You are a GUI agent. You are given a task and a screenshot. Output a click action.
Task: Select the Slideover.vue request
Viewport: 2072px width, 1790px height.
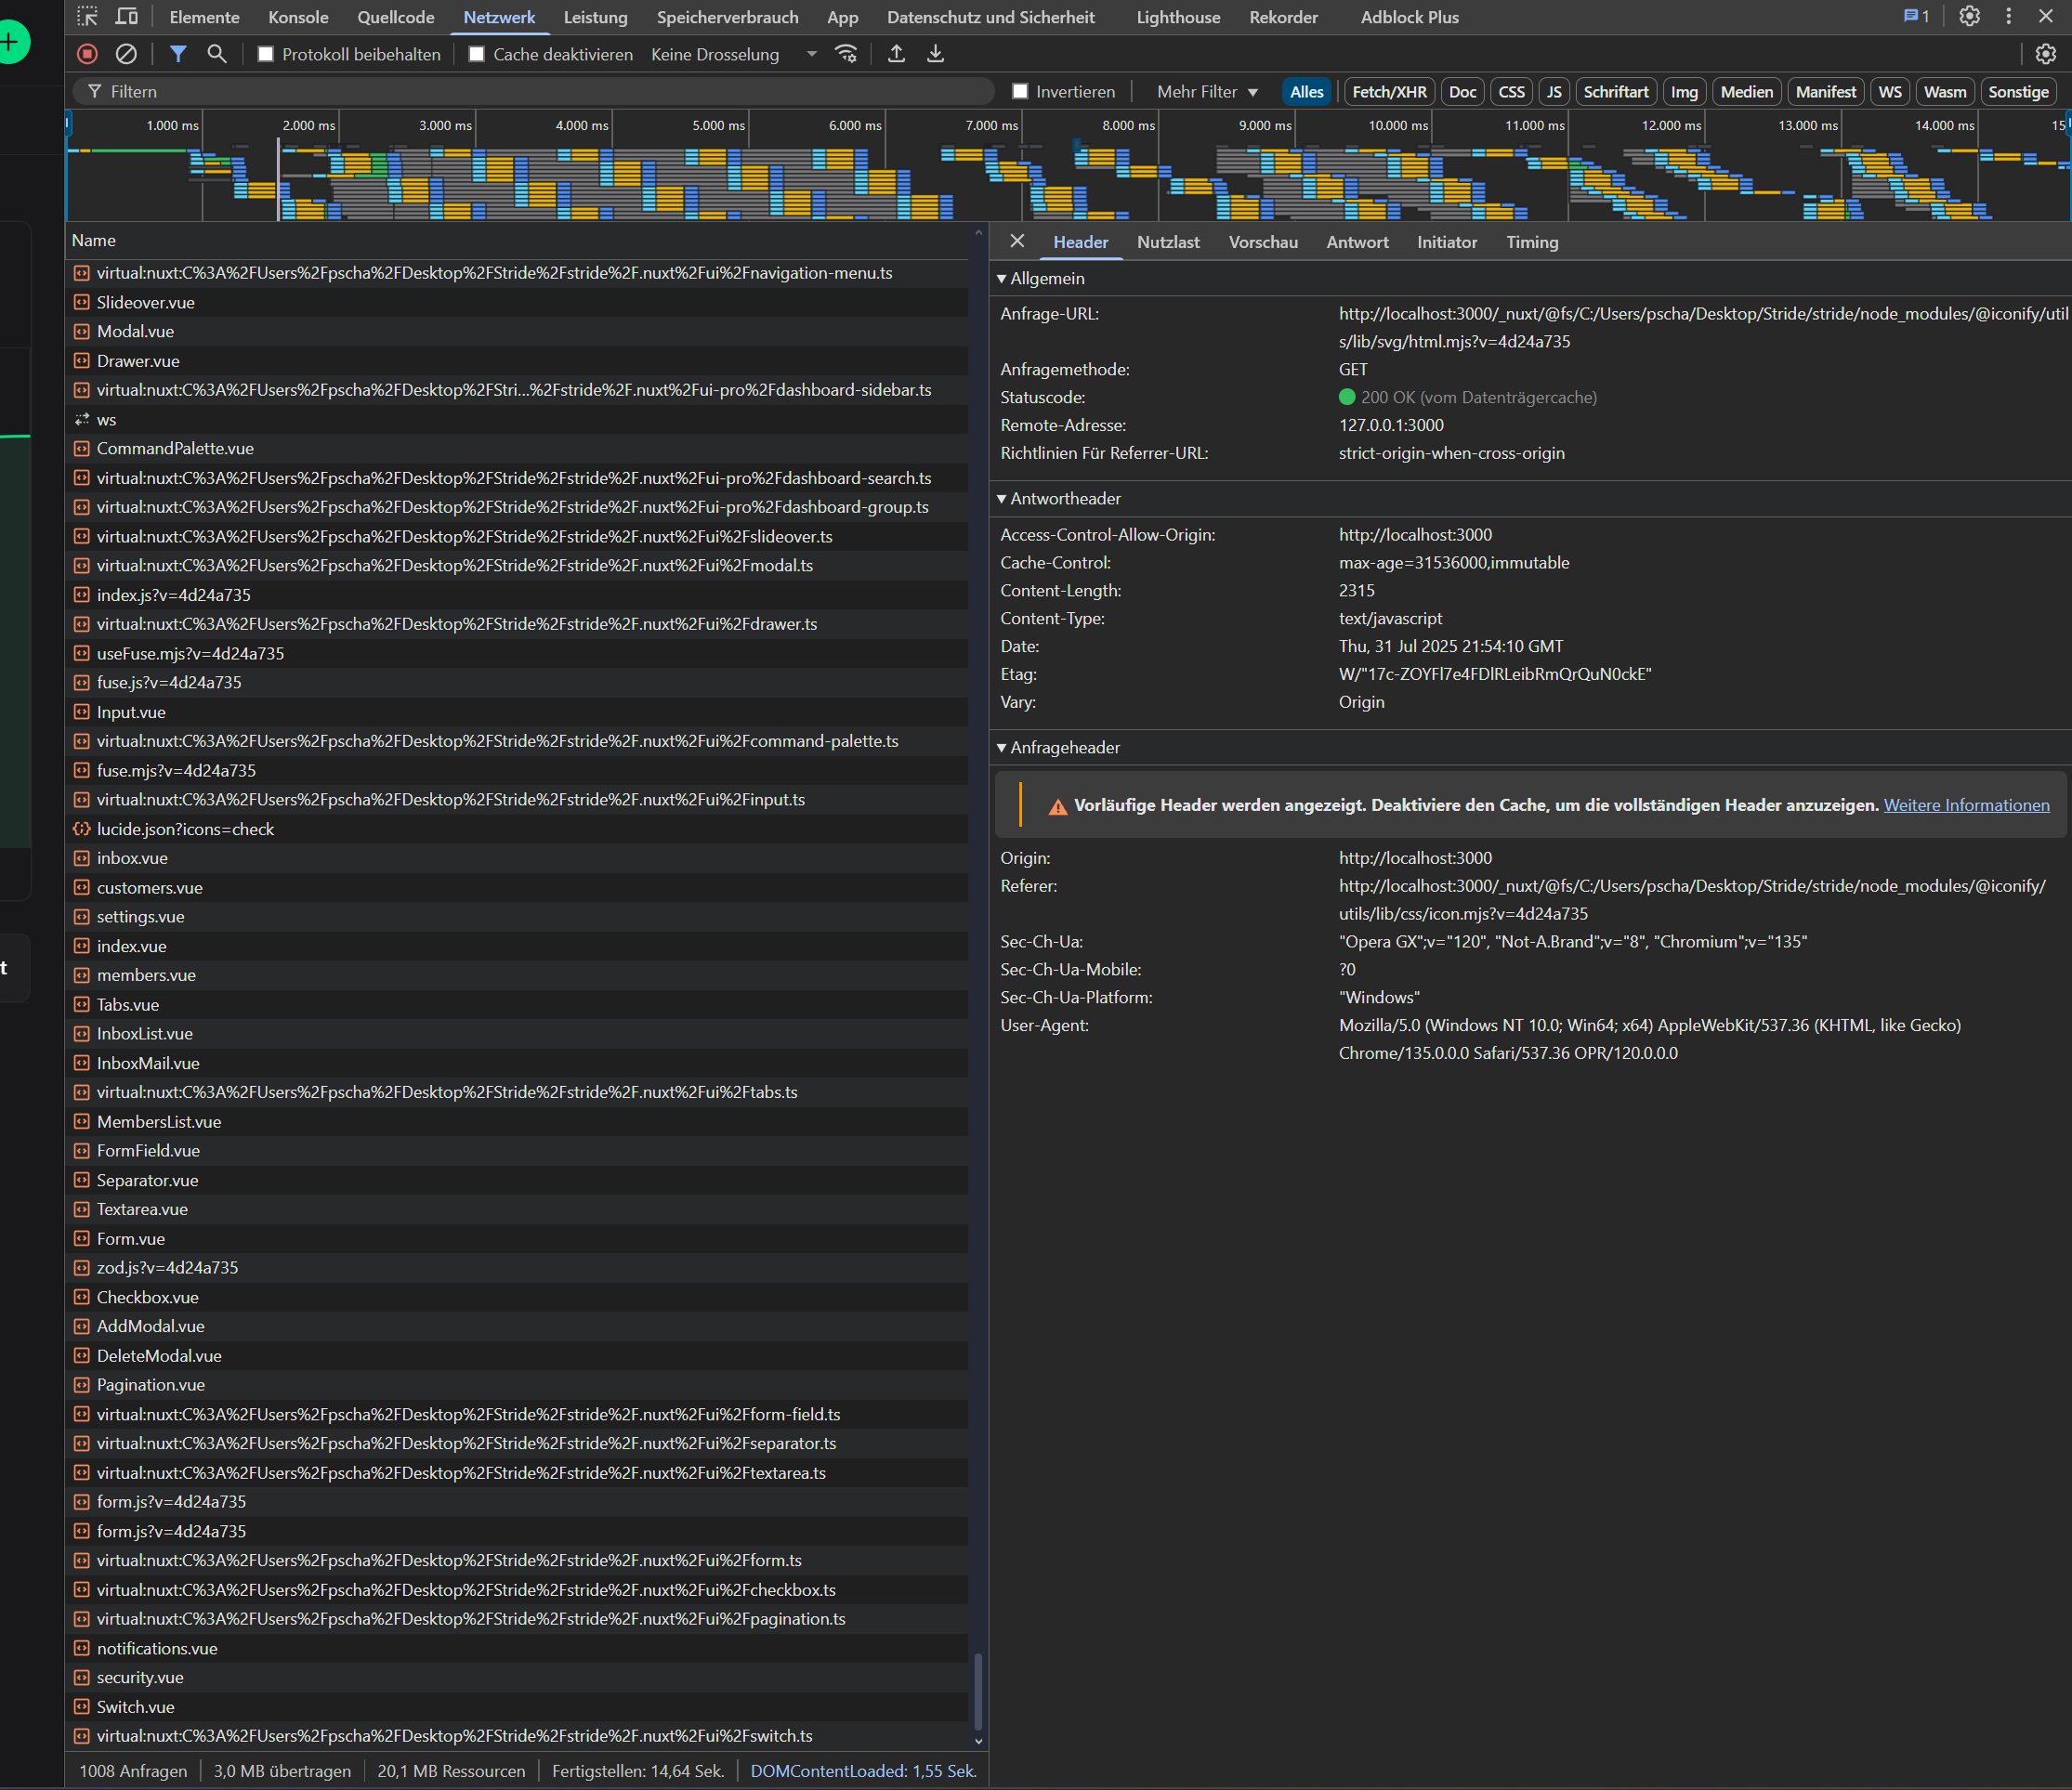click(x=517, y=302)
